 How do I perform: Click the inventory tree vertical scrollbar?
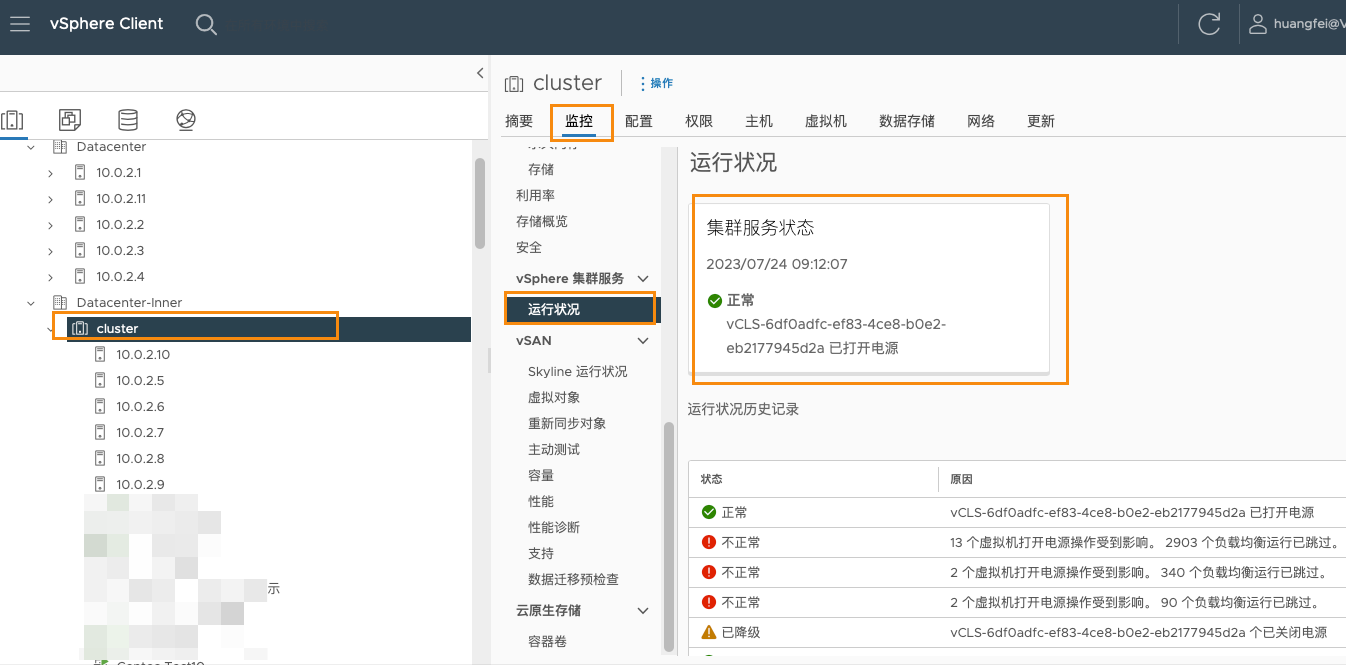[480, 204]
